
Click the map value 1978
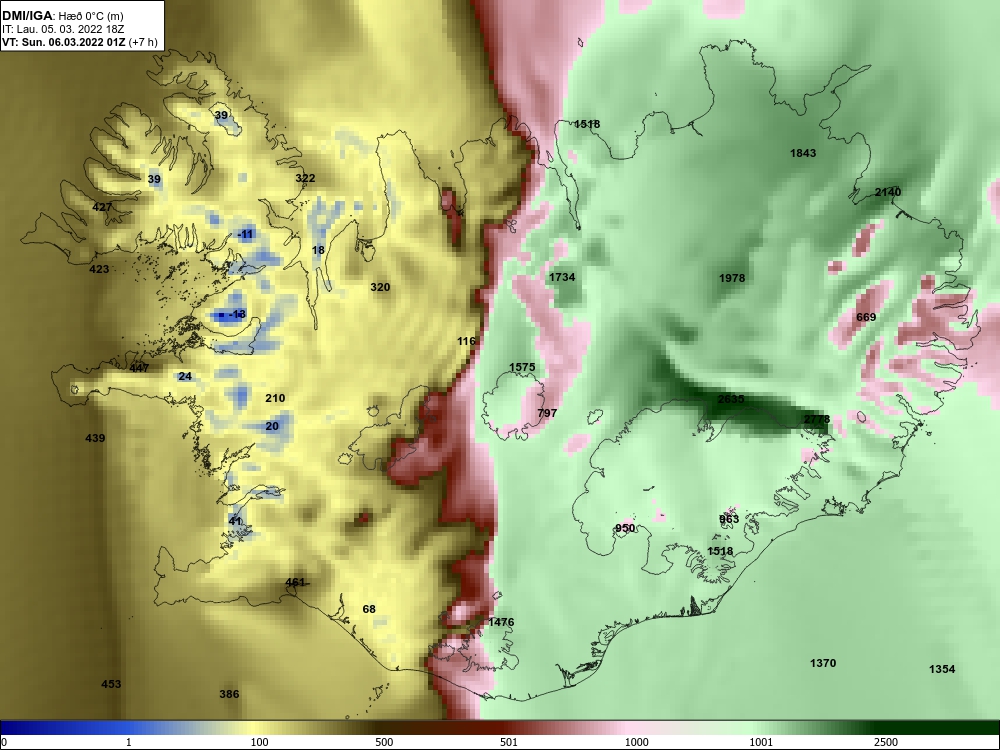coord(732,278)
